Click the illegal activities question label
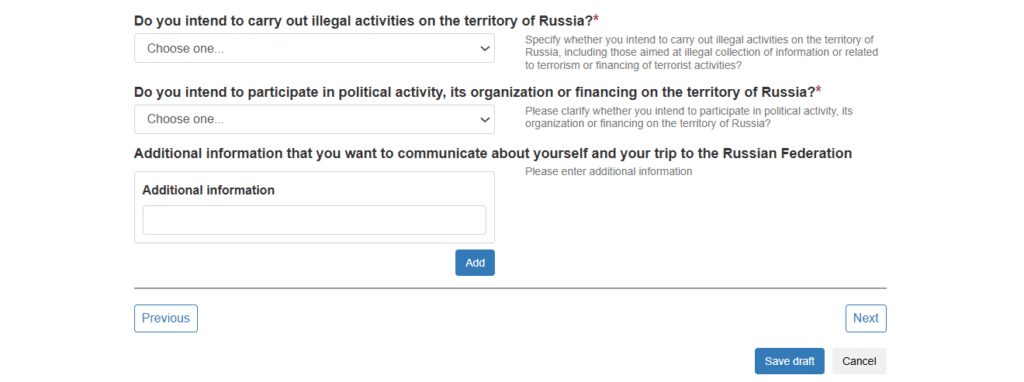Viewport: 1024px width, 382px height. pyautogui.click(x=363, y=20)
